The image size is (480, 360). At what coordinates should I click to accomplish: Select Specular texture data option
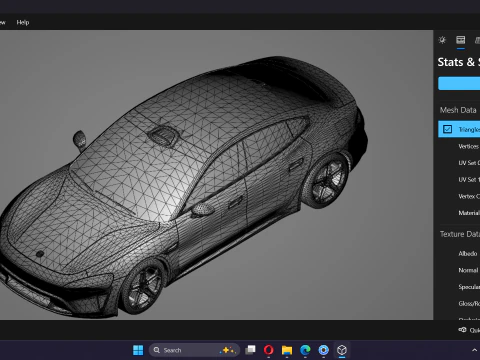click(469, 287)
